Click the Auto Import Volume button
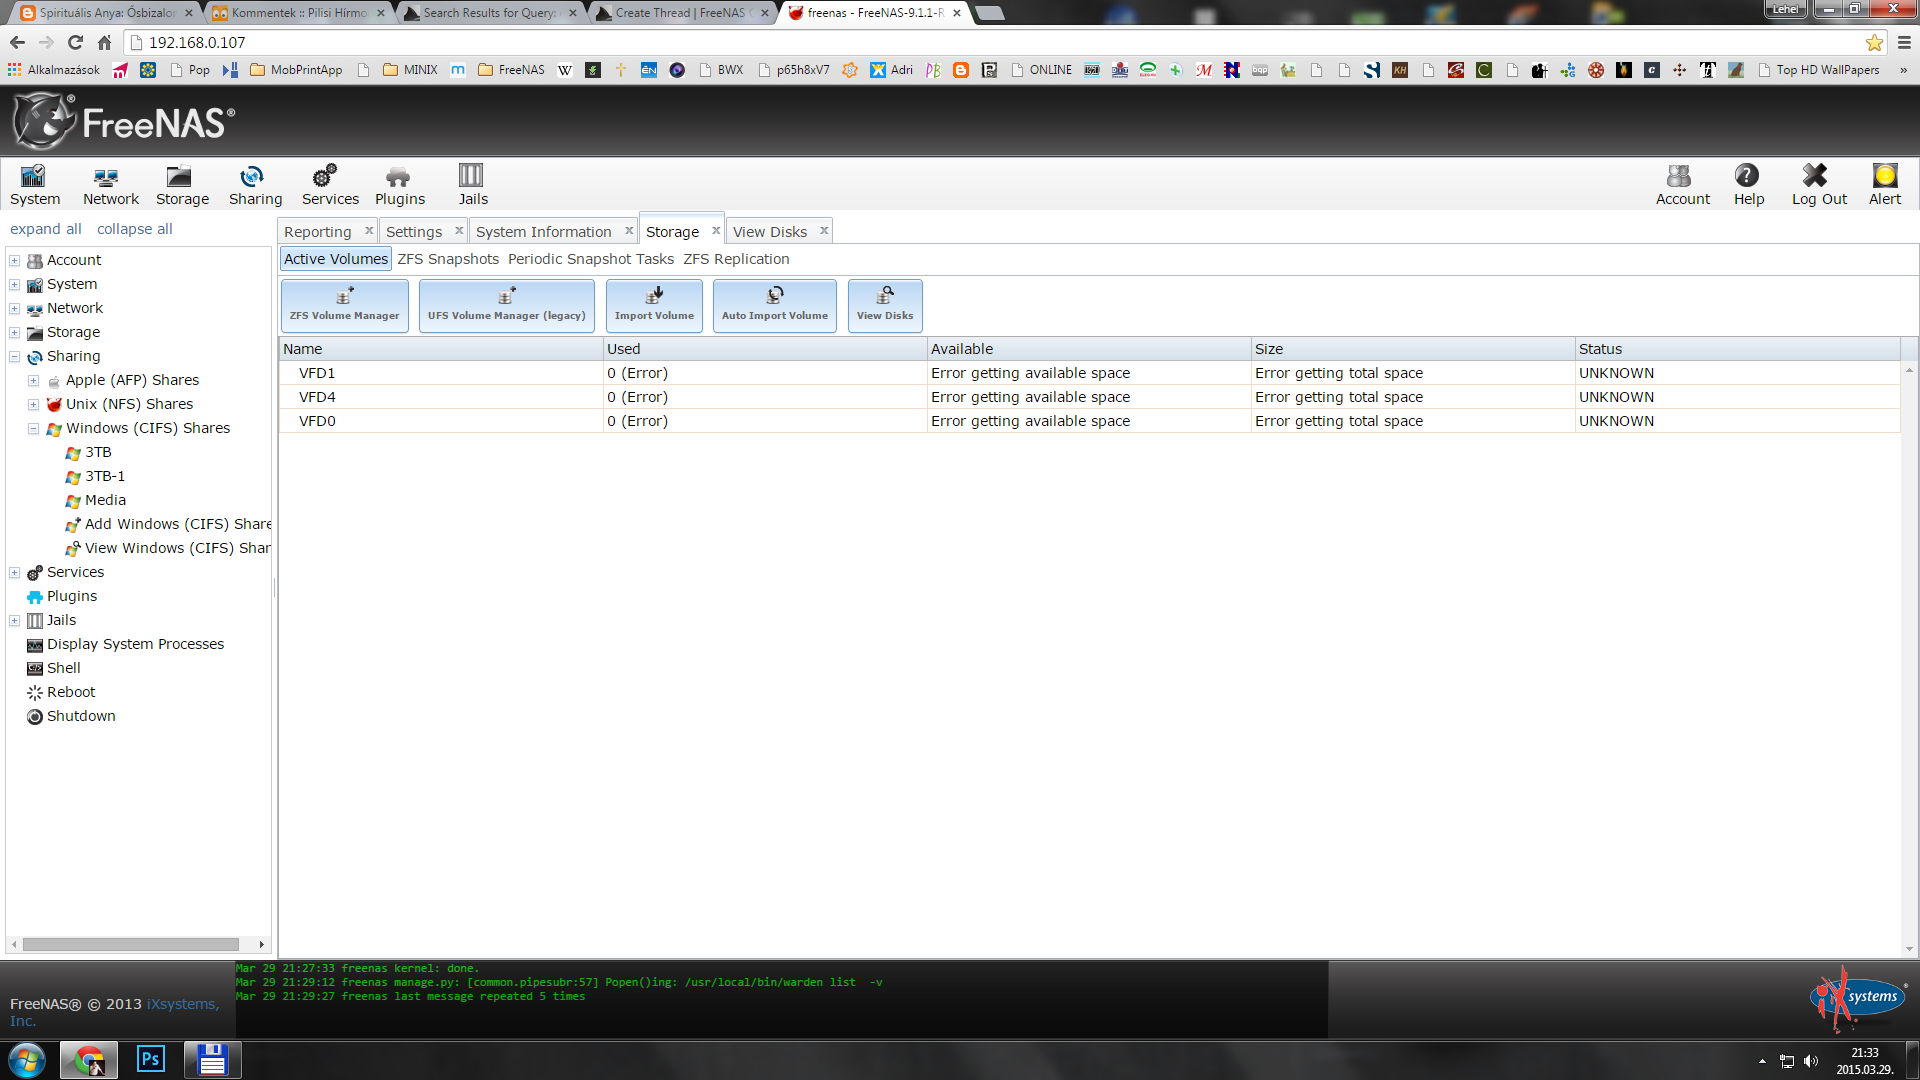This screenshot has height=1080, width=1920. point(774,305)
